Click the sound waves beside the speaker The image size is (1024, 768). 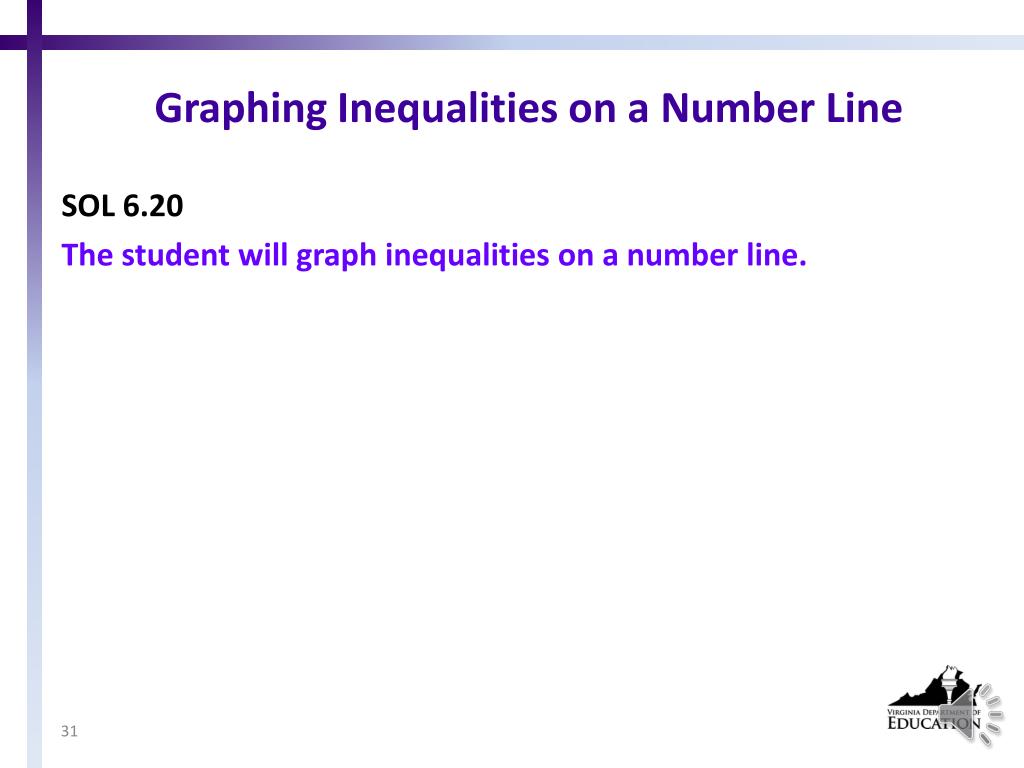(991, 714)
